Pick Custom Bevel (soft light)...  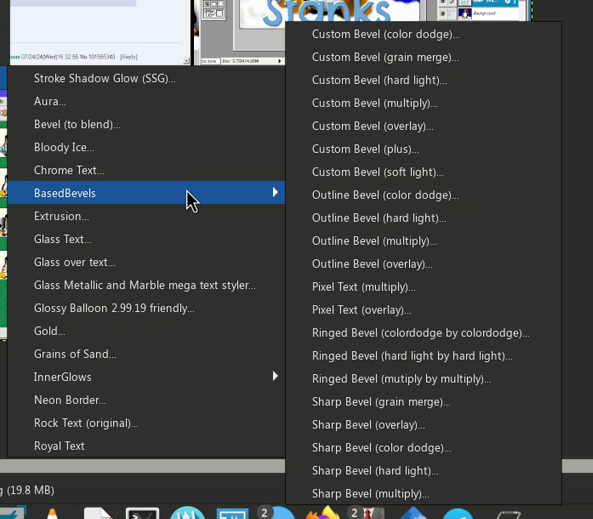[423, 172]
